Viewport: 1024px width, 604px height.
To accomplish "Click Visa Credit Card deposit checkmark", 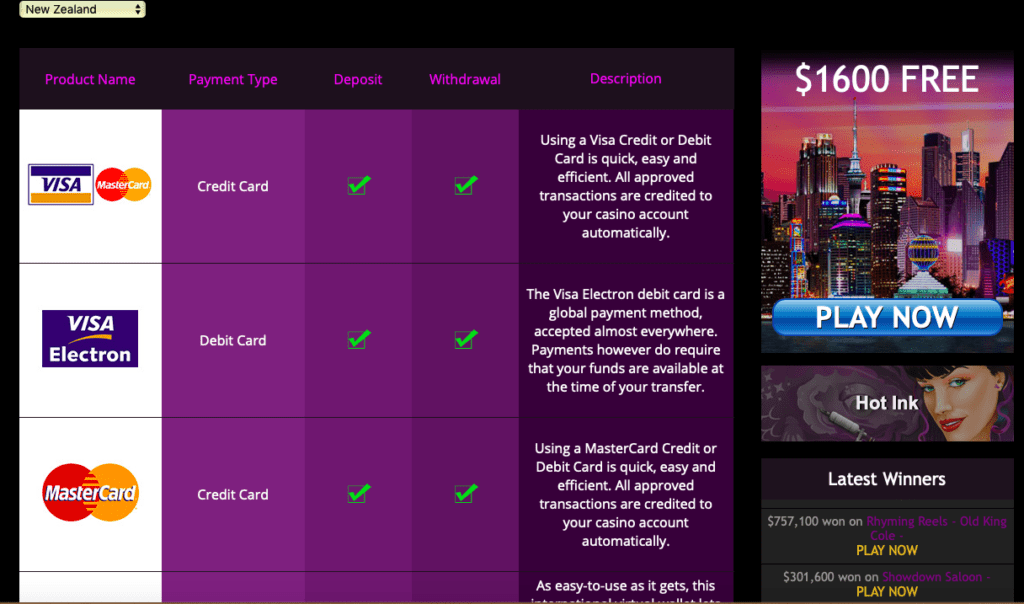I will click(x=358, y=185).
